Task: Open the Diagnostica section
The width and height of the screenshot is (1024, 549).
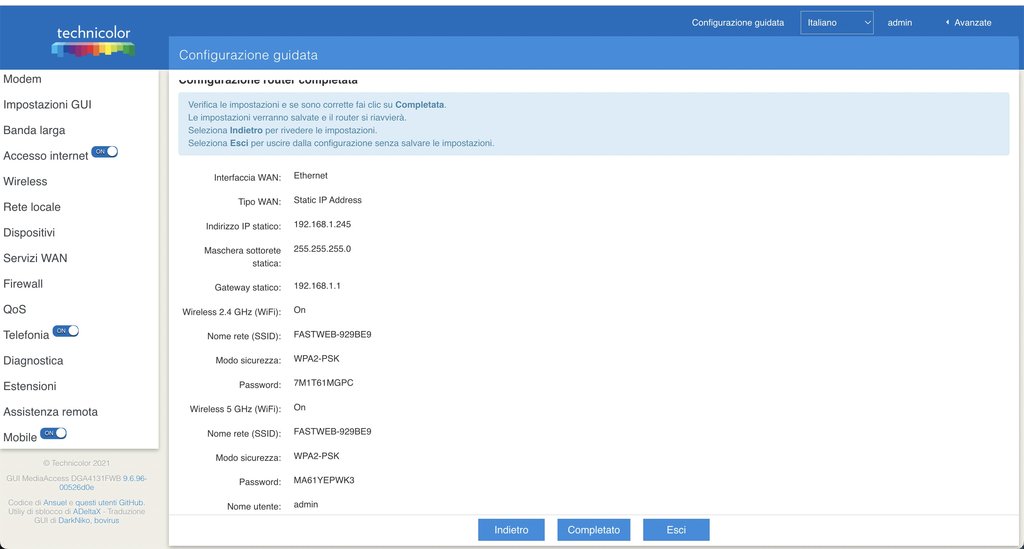Action: coord(33,361)
